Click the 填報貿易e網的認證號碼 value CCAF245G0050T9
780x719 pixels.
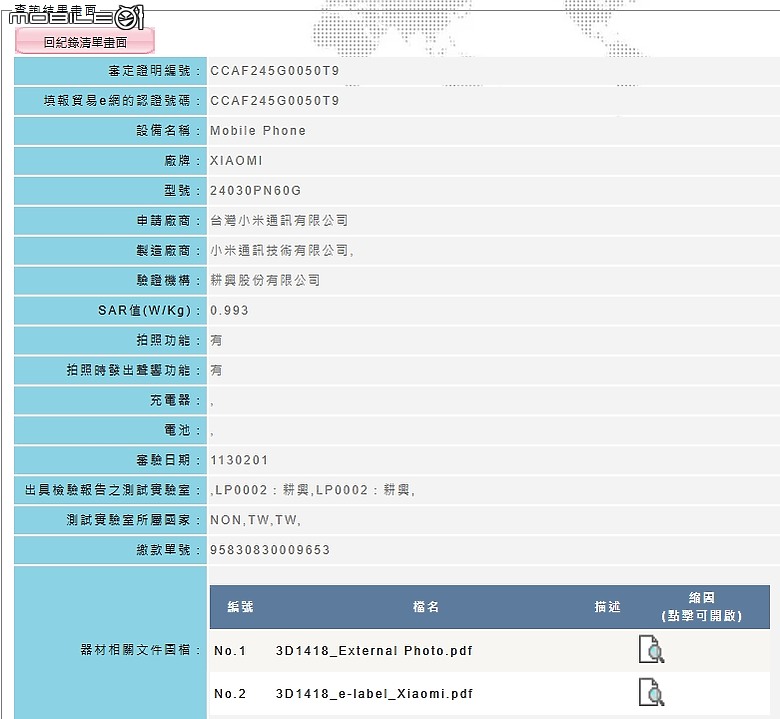pyautogui.click(x=275, y=101)
